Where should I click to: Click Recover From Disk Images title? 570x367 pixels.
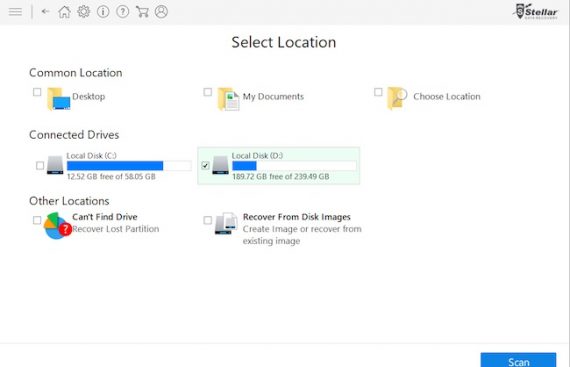click(x=297, y=217)
